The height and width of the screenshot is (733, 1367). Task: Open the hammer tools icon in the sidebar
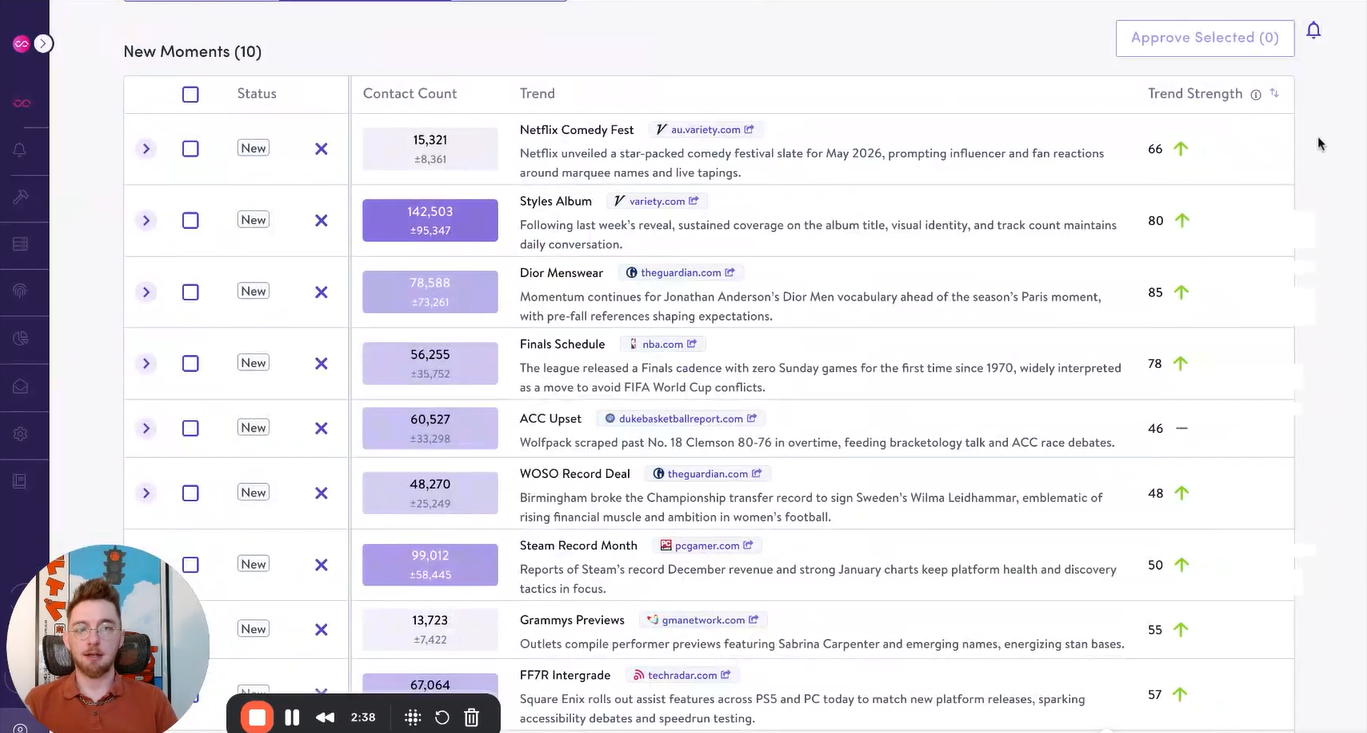coord(20,197)
